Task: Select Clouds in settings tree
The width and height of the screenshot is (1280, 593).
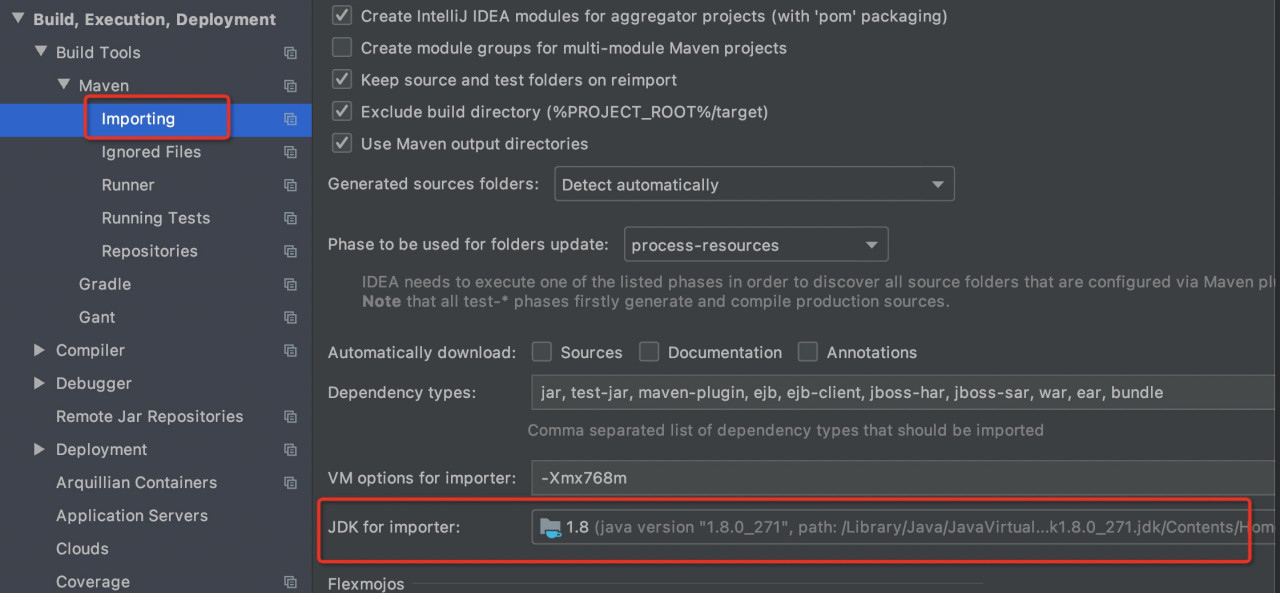Action: coord(82,548)
